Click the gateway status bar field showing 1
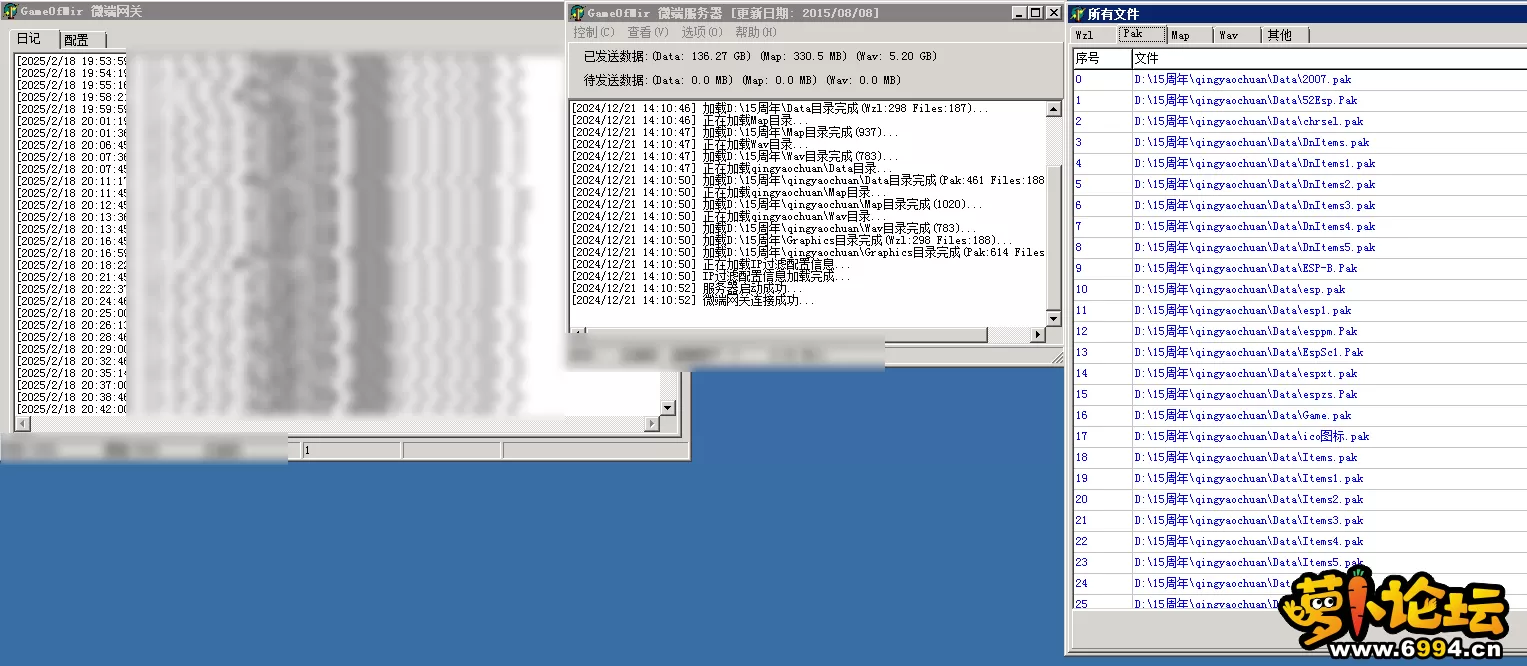1527x666 pixels. (351, 451)
